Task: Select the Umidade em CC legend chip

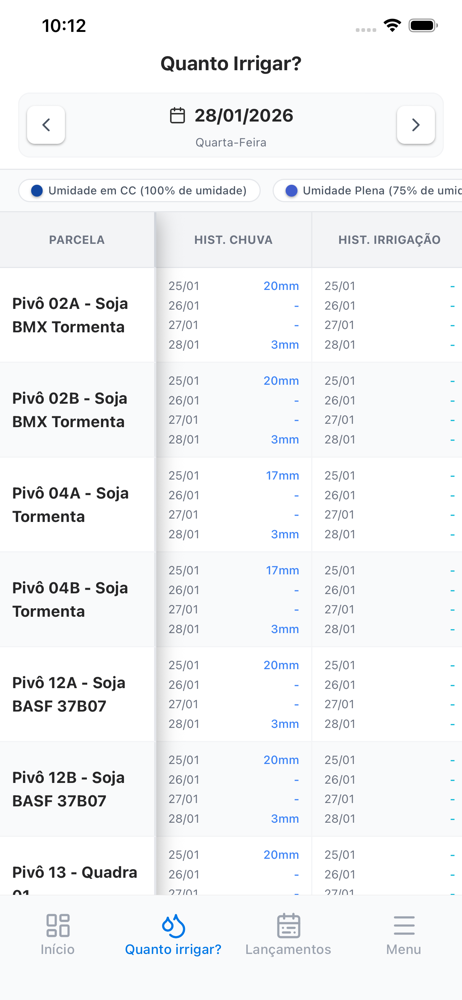Action: (139, 191)
